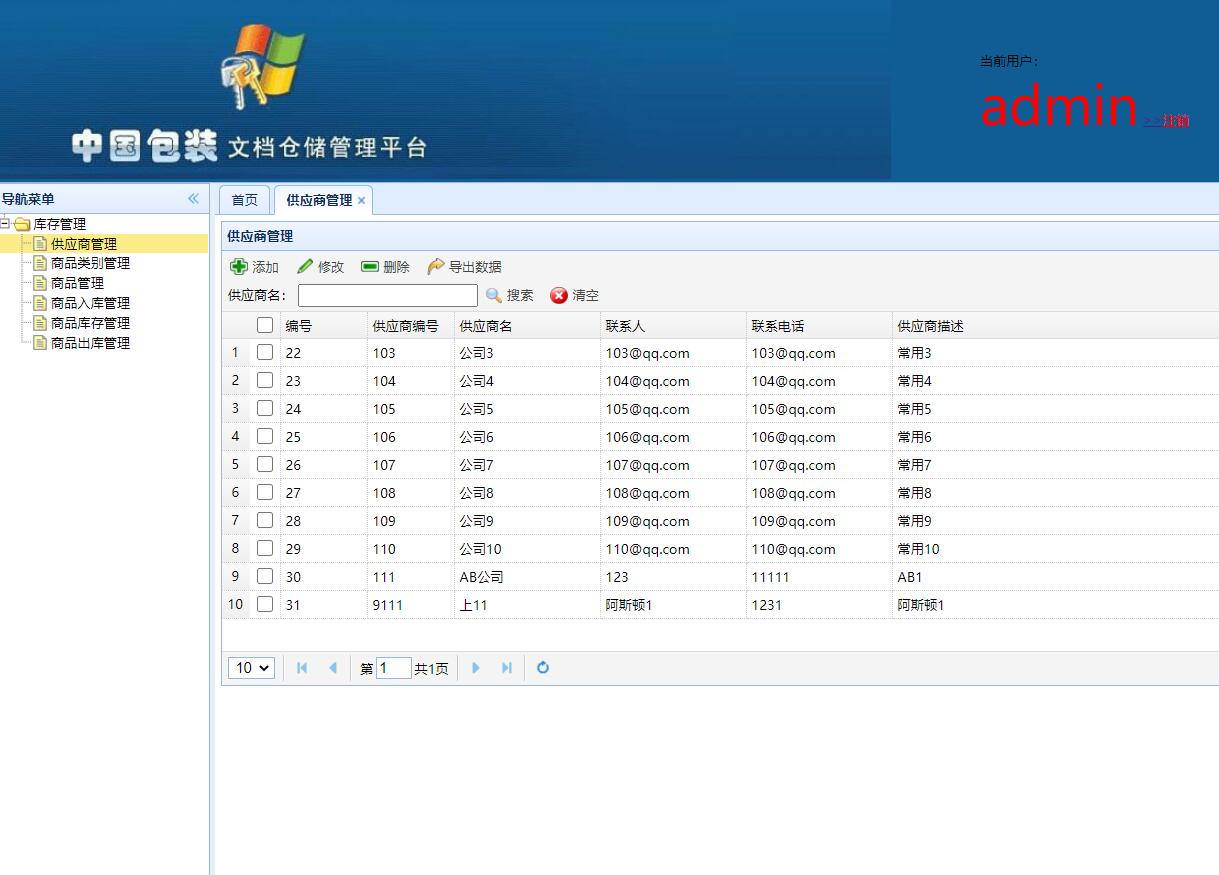This screenshot has width=1219, height=875.
Task: Collapse the 库存管理 tree folder
Action: [8, 224]
